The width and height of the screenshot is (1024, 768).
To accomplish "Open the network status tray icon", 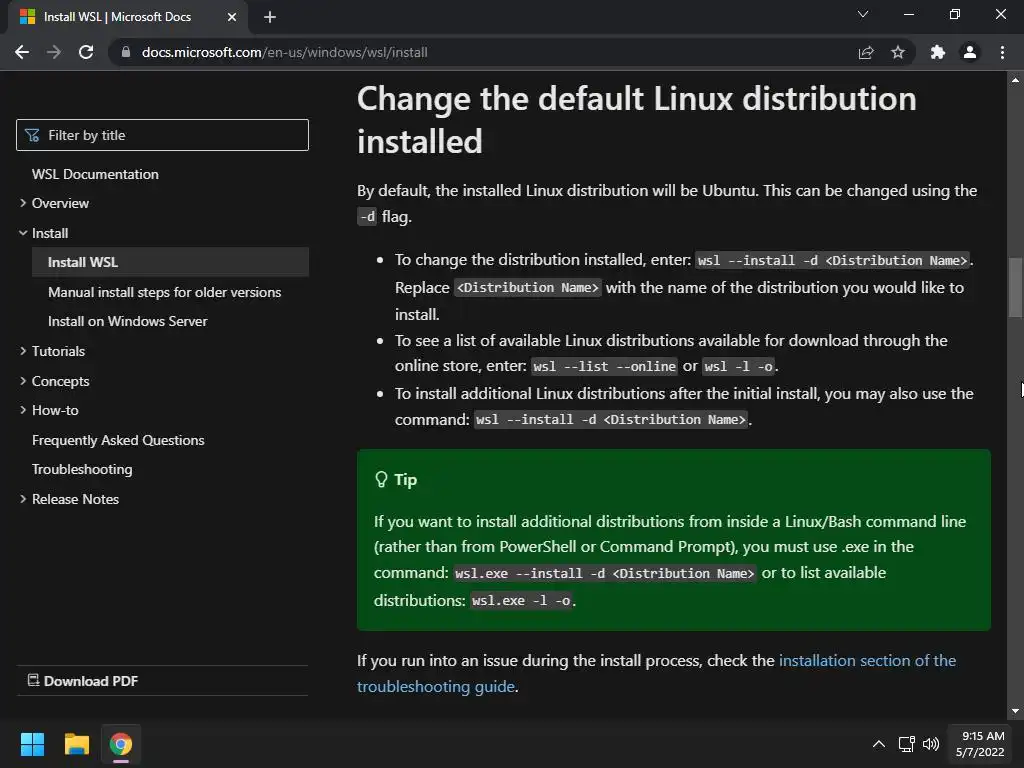I will (906, 744).
